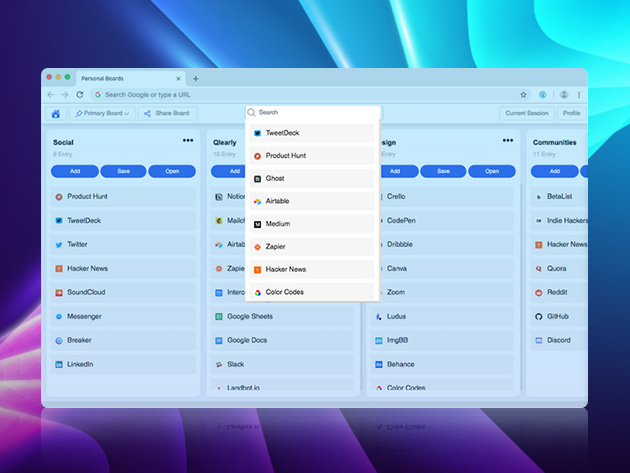Click the ImgBB icon

coord(378,341)
